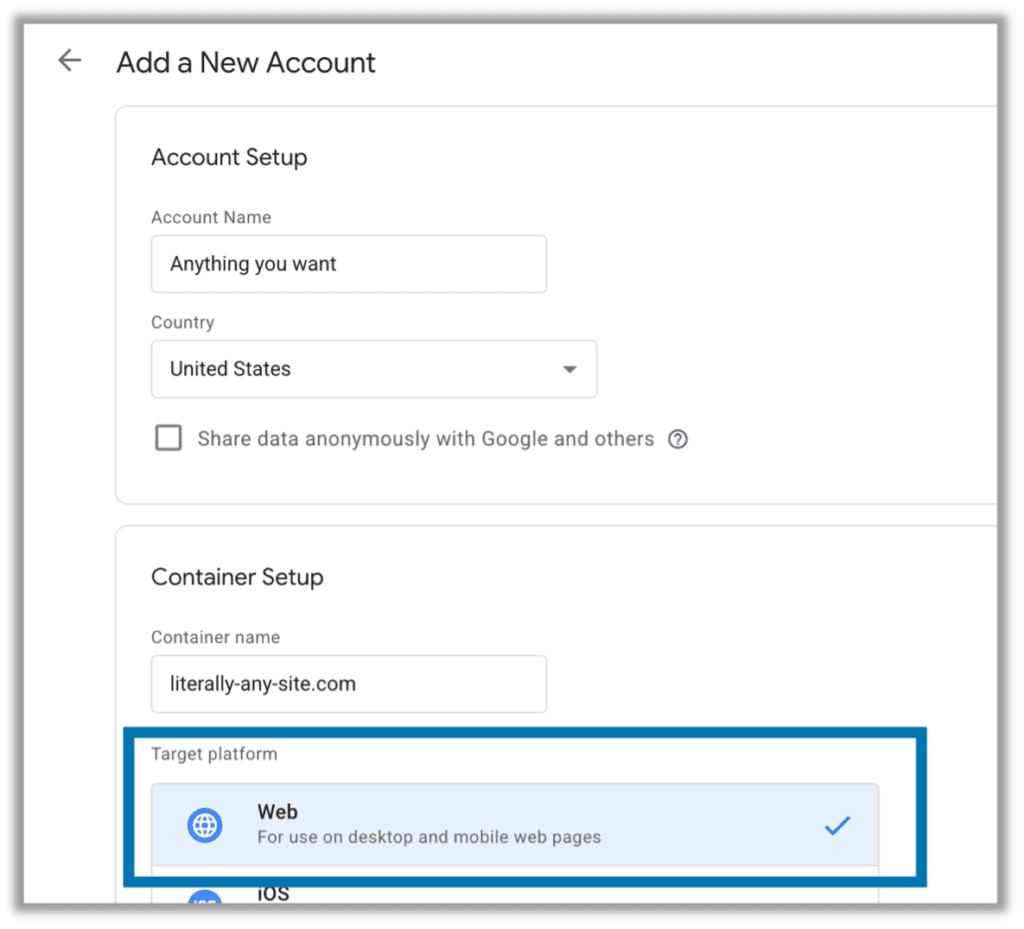Image resolution: width=1024 pixels, height=929 pixels.
Task: Tap the help icon after the data sharing label
Action: [x=678, y=439]
